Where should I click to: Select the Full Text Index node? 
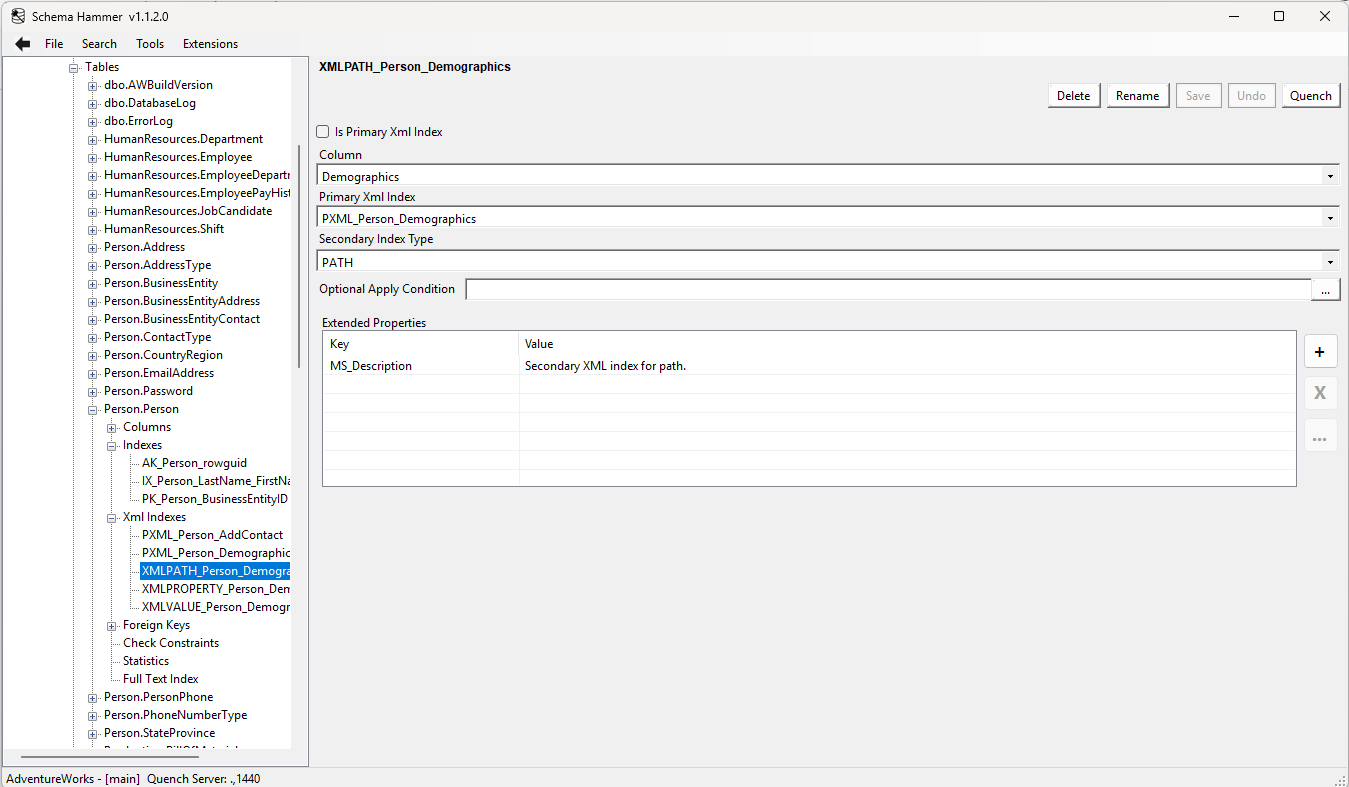159,678
